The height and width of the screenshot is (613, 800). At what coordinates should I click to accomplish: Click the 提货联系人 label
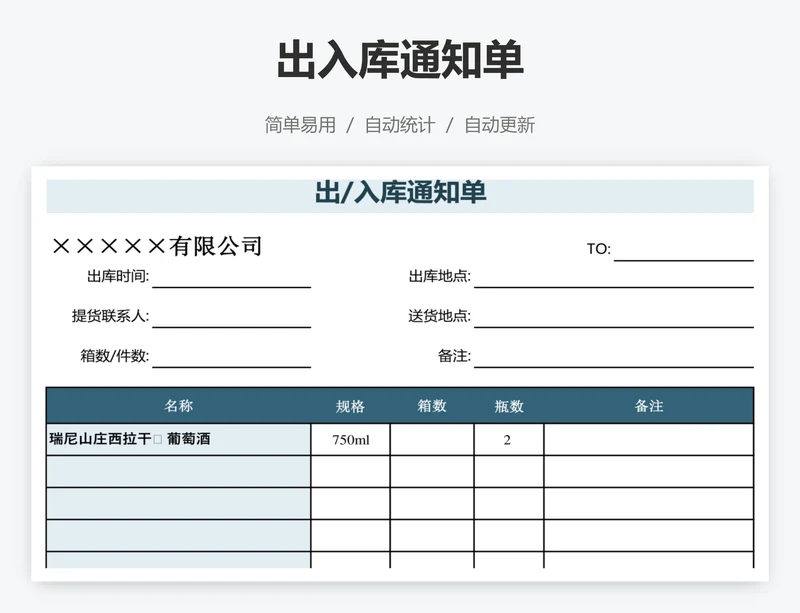pyautogui.click(x=110, y=316)
